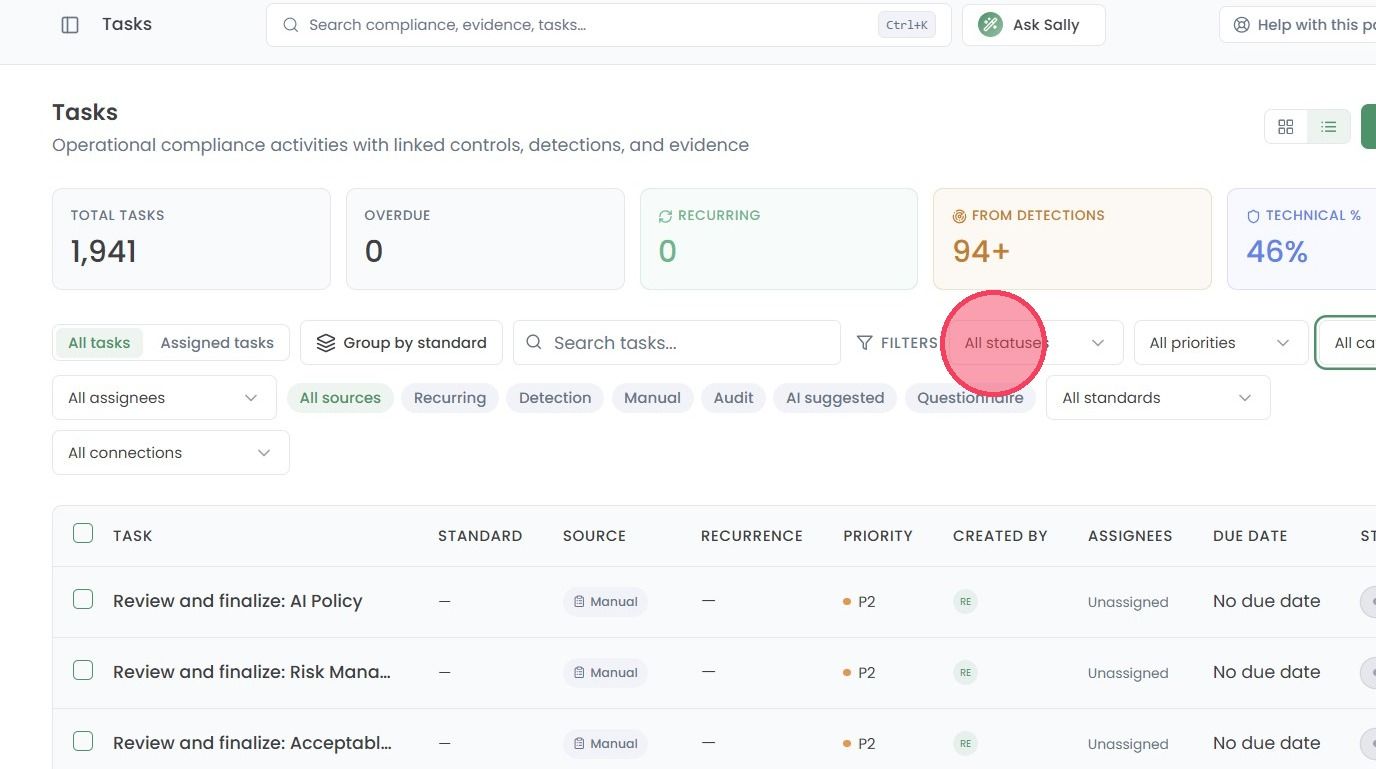The height and width of the screenshot is (769, 1376).
Task: Click the SOURCE column header
Action: (594, 536)
